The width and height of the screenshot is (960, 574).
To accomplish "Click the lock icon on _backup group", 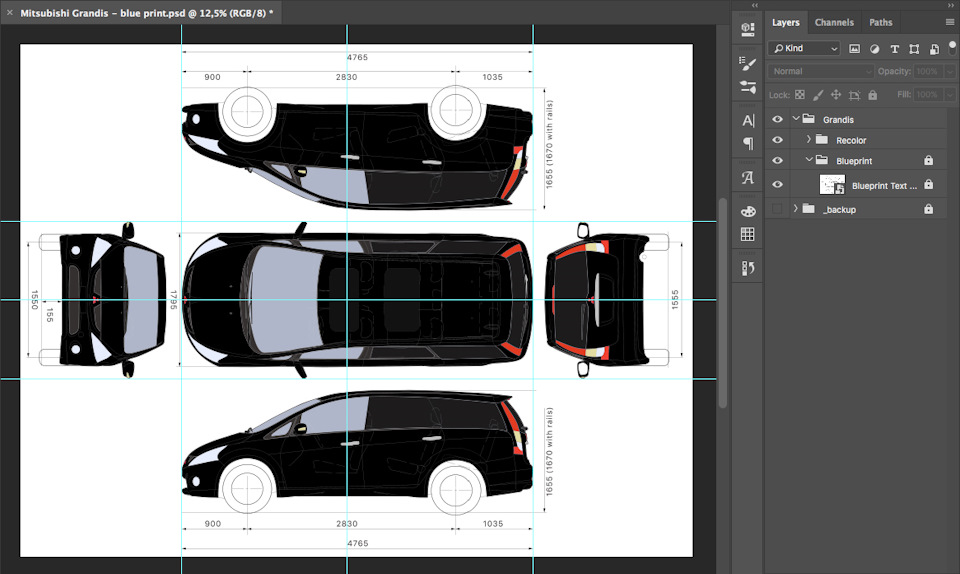I will (x=928, y=209).
